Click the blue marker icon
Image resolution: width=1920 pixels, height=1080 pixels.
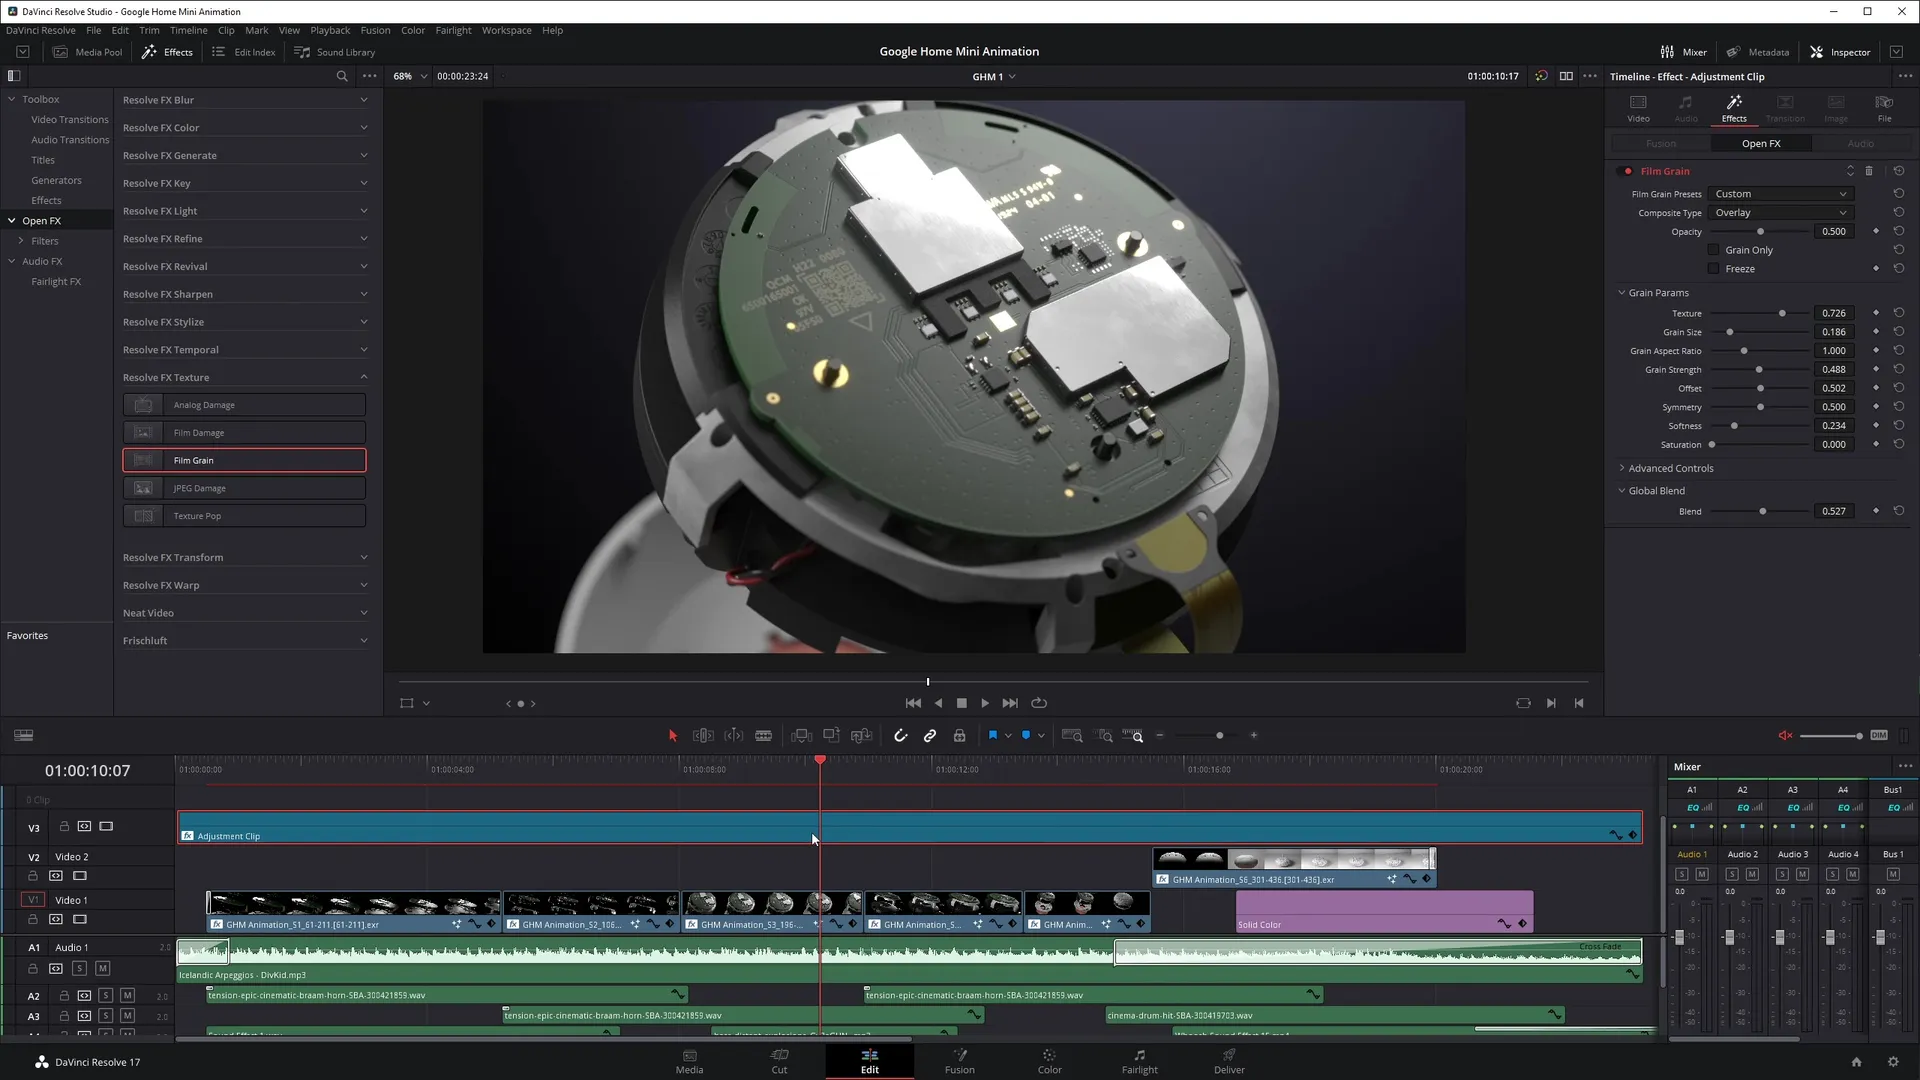coord(1026,736)
